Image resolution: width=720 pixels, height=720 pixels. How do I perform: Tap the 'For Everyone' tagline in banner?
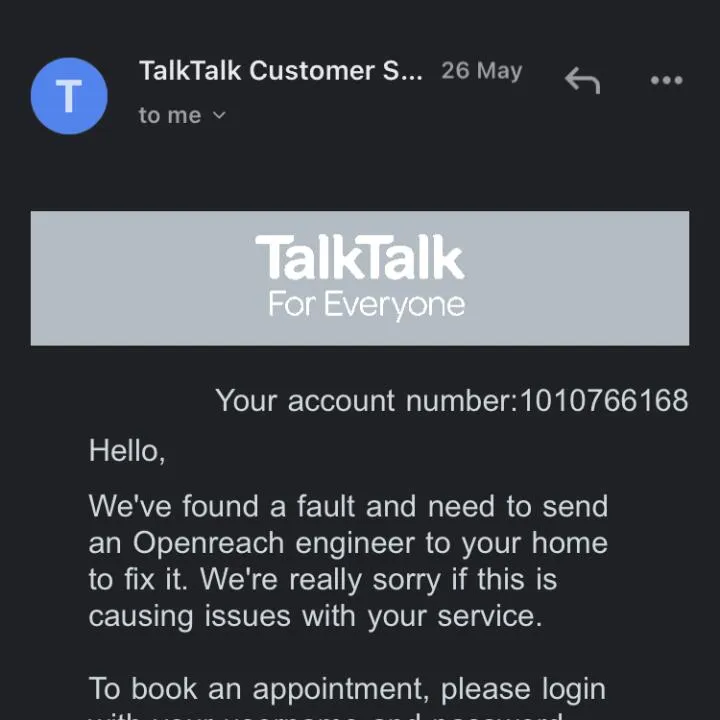coord(366,304)
